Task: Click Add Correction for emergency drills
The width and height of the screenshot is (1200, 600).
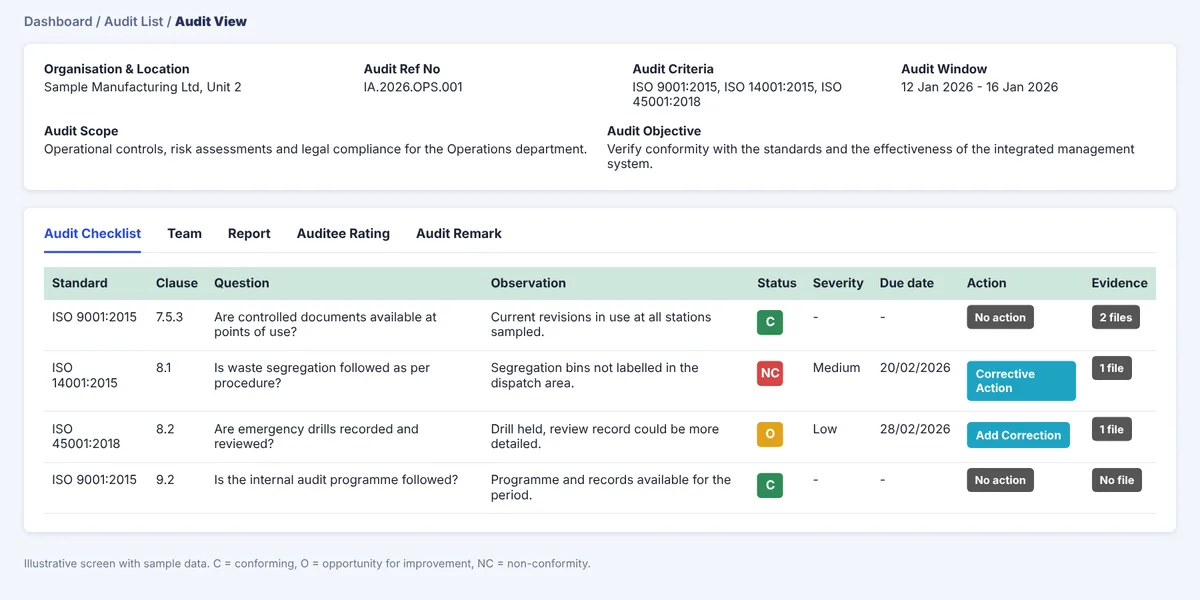Action: coord(1018,435)
